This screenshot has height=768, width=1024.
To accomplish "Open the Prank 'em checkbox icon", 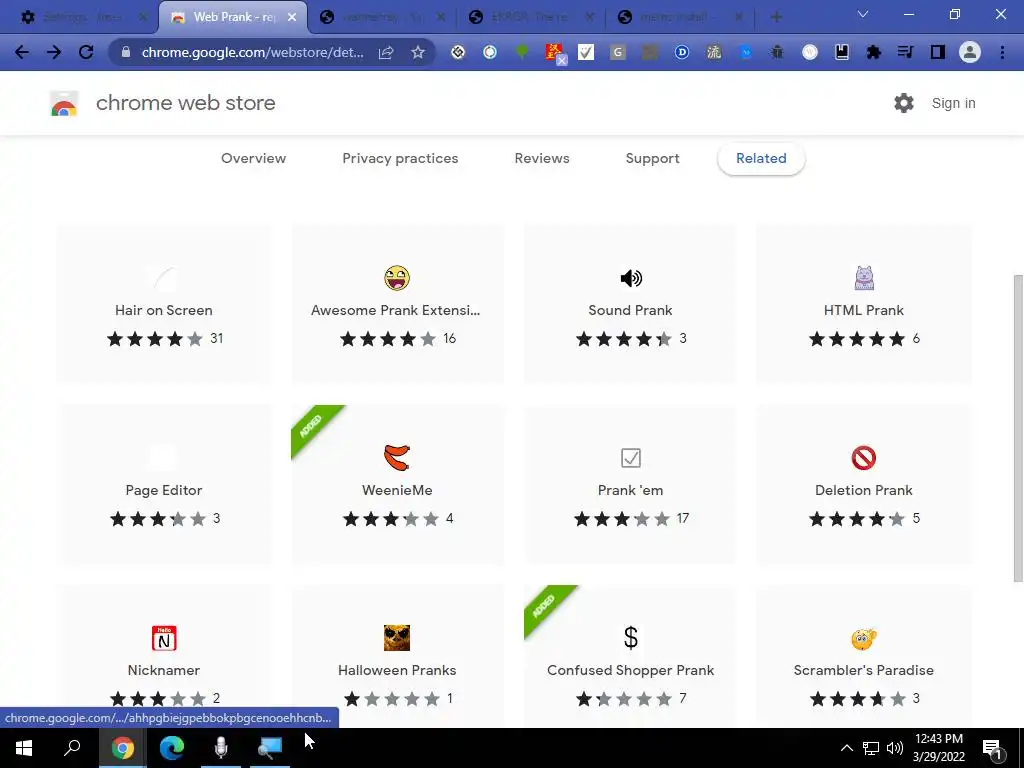I will coord(631,458).
